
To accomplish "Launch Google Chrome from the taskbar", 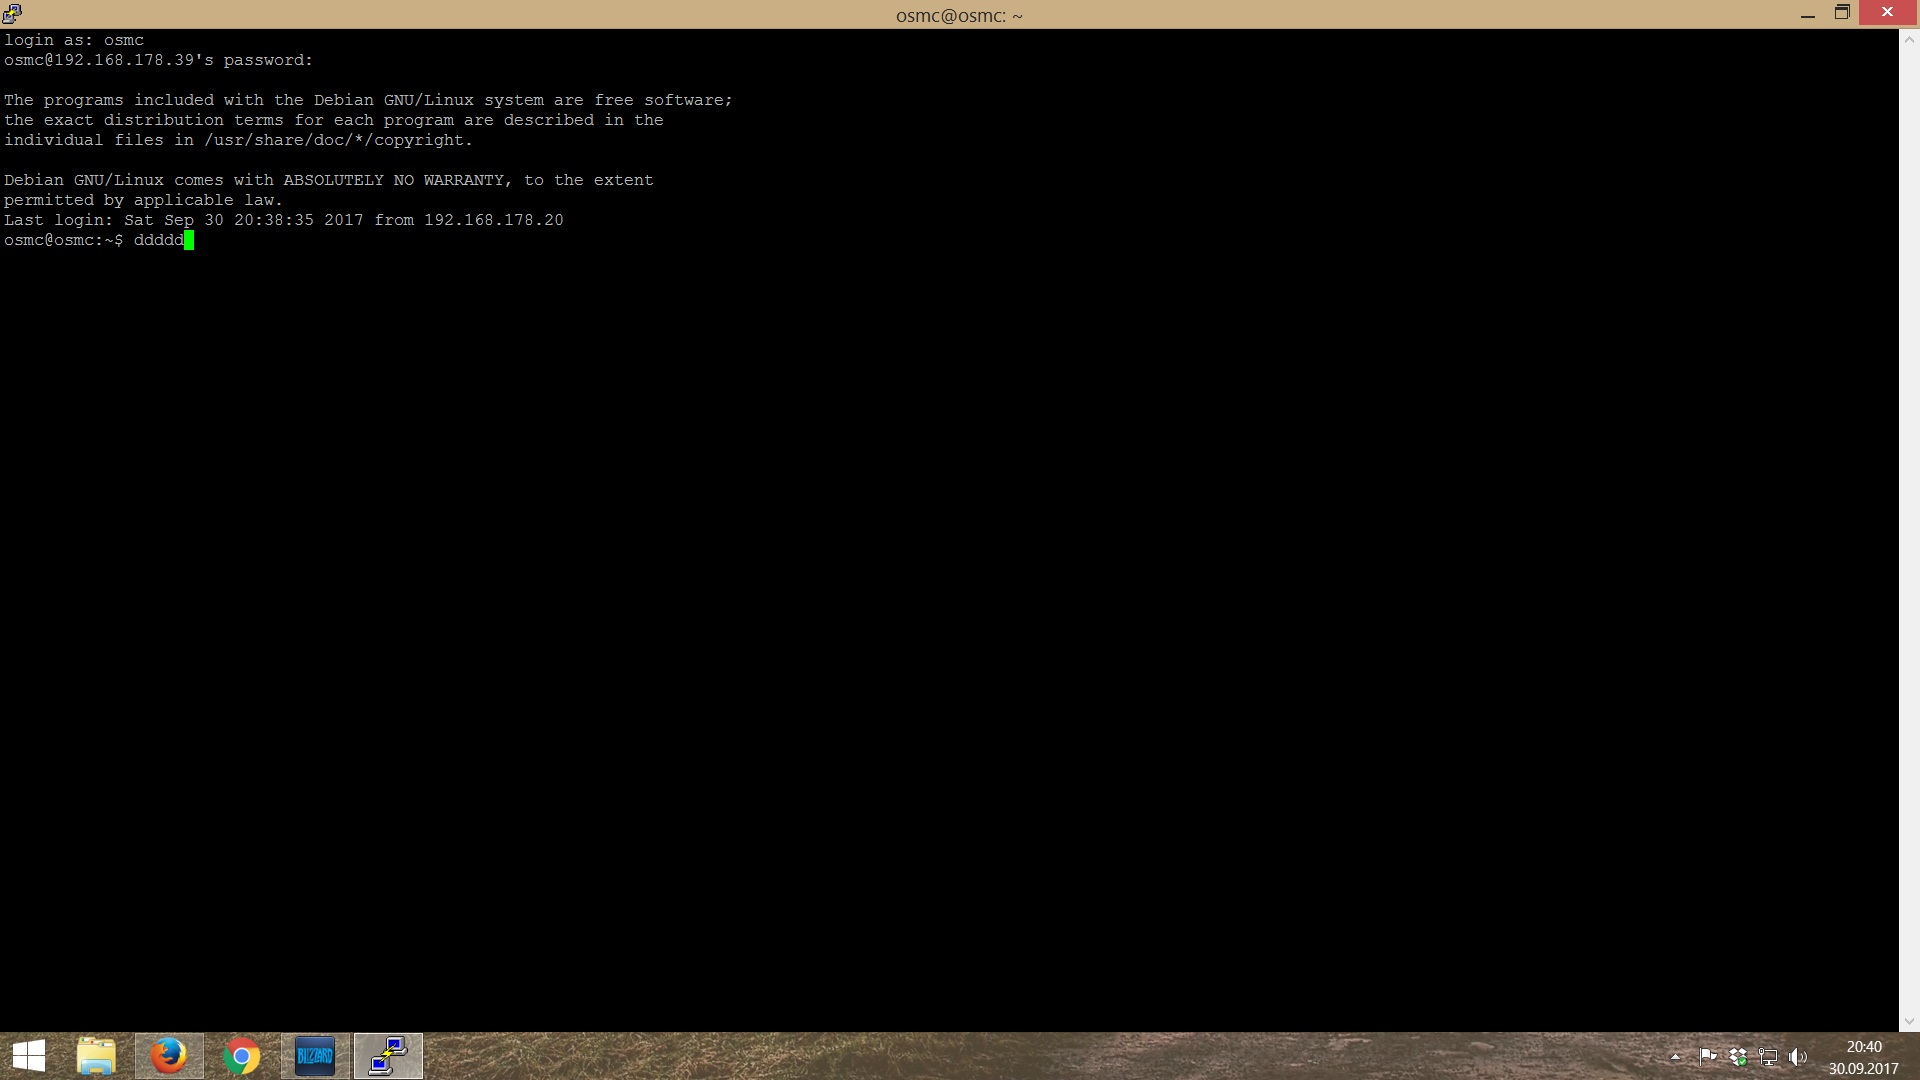I will pyautogui.click(x=242, y=1056).
